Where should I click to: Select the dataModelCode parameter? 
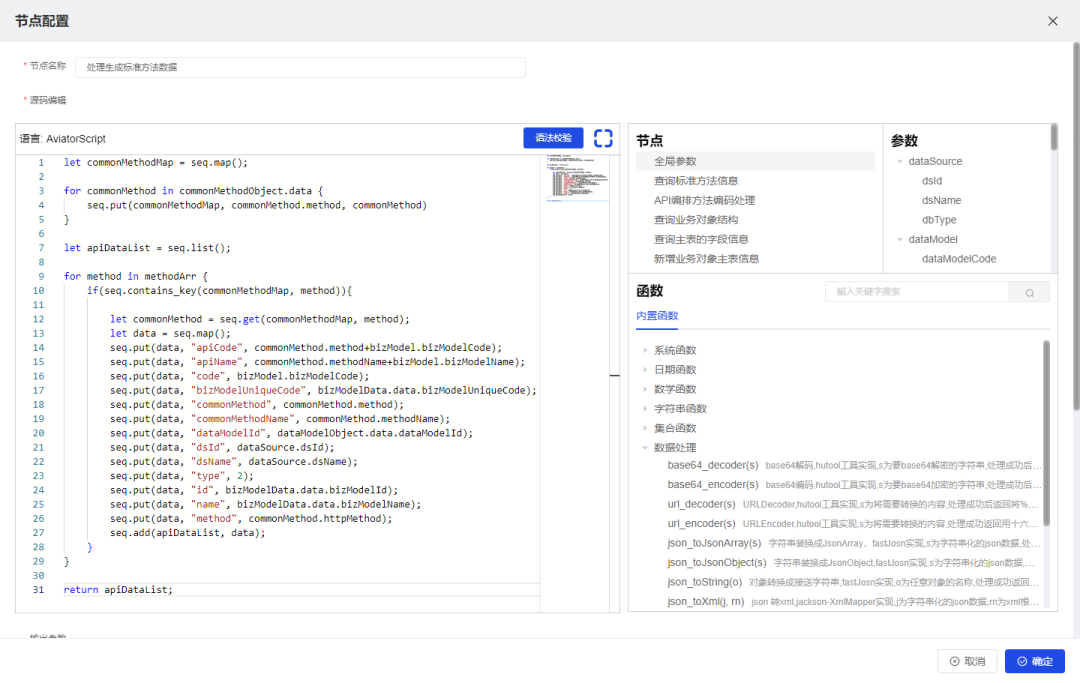point(959,259)
